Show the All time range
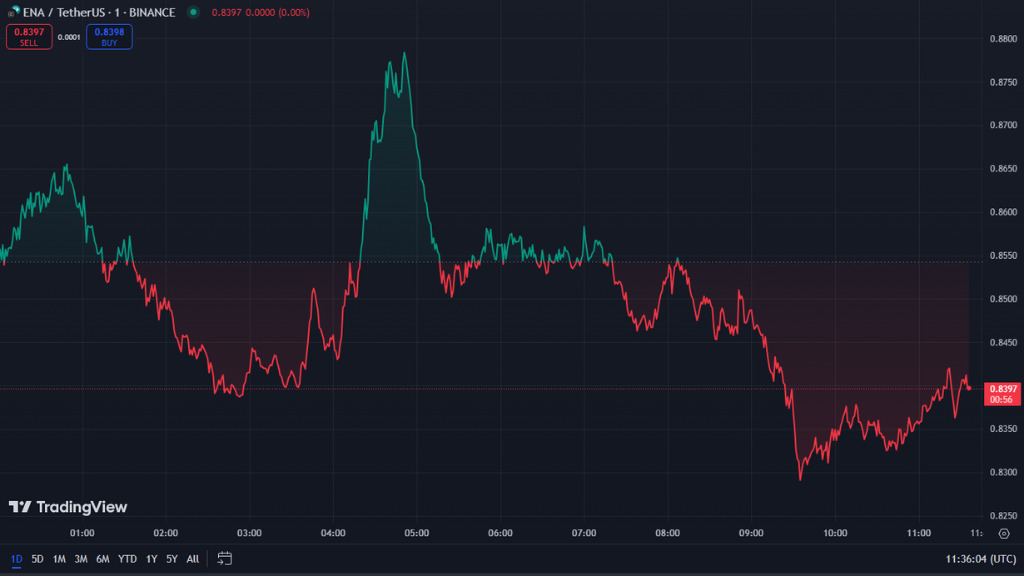This screenshot has height=576, width=1024. coord(192,559)
